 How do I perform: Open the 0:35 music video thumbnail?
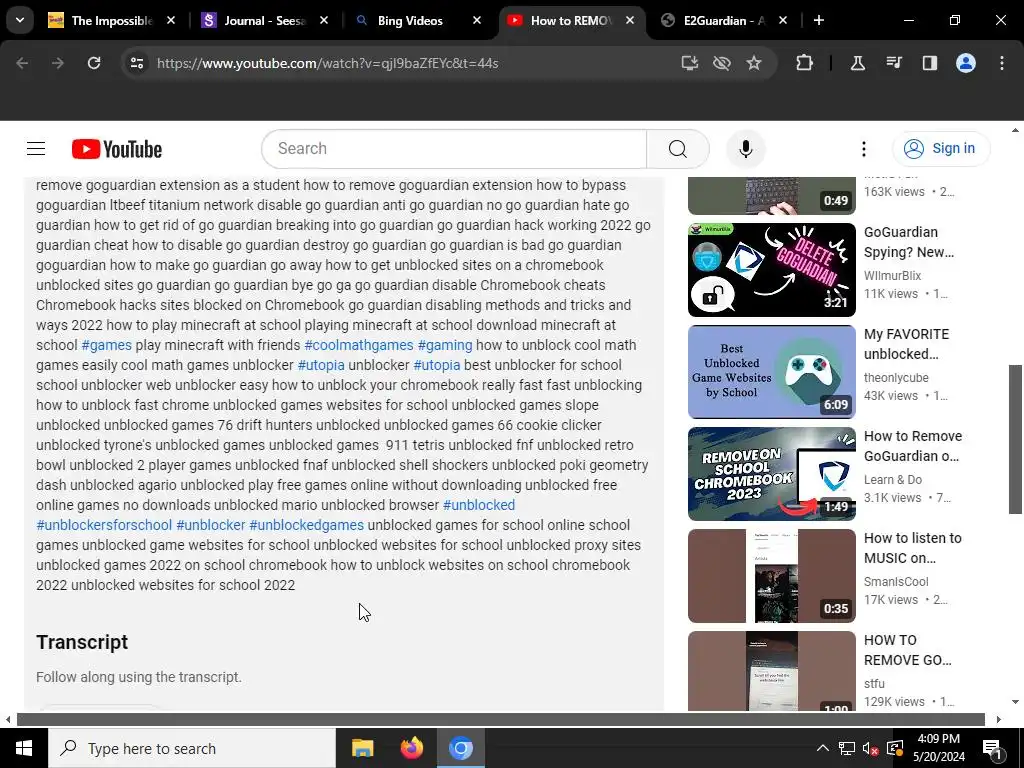[771, 575]
